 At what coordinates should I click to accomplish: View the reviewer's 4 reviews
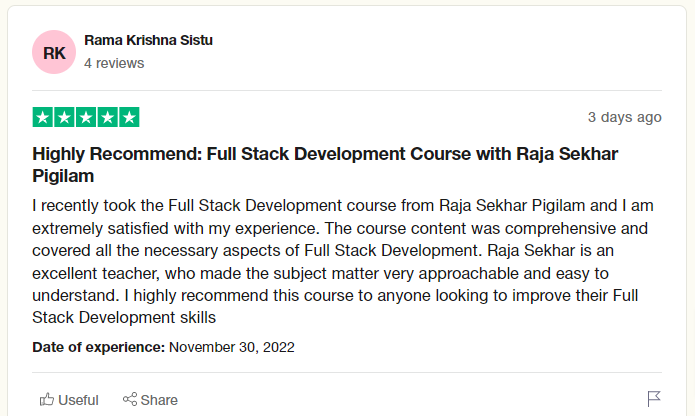pyautogui.click(x=114, y=63)
